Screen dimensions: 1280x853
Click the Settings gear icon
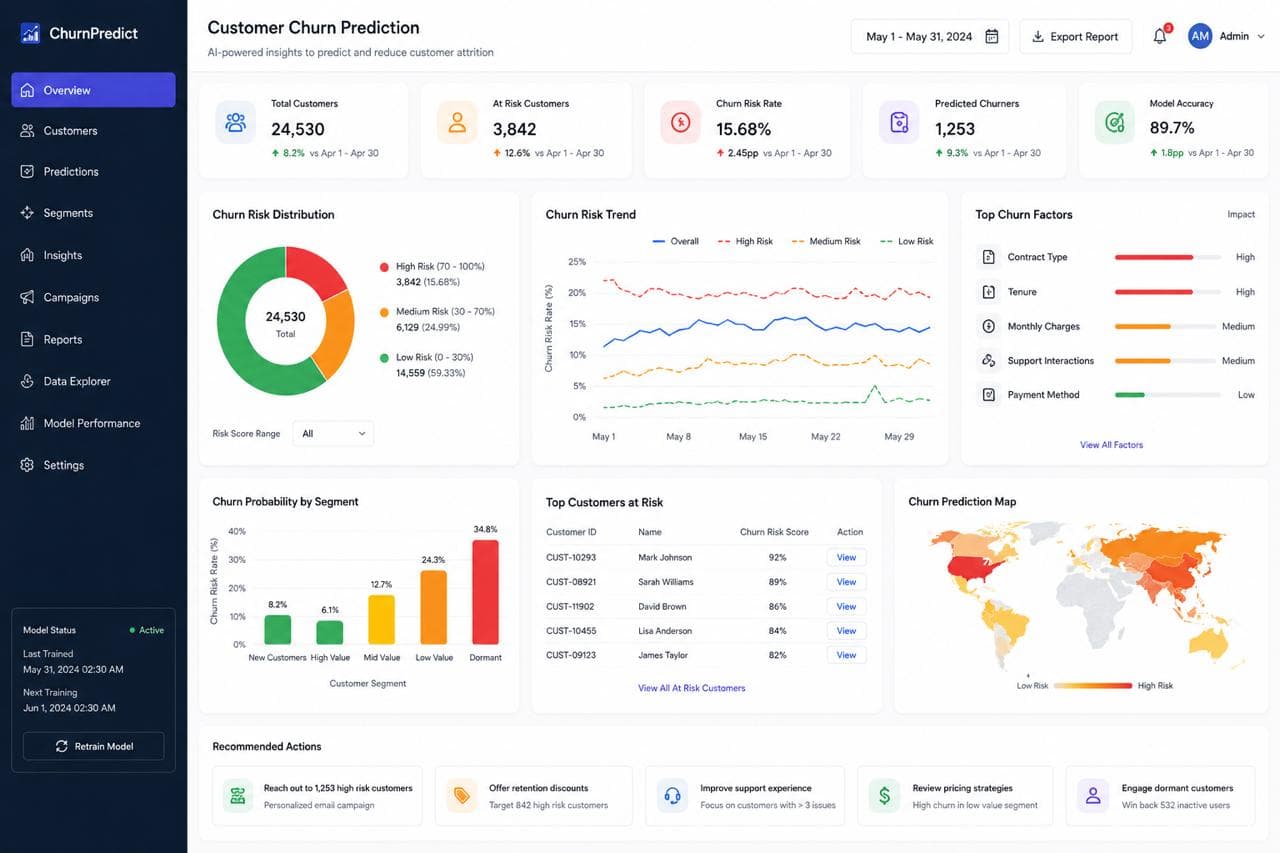[x=27, y=465]
